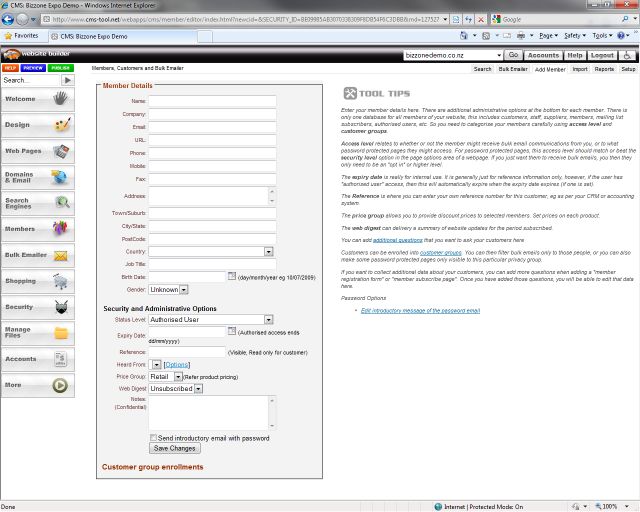This screenshot has height=512, width=640.
Task: Expand the Country dropdown
Action: pyautogui.click(x=268, y=252)
